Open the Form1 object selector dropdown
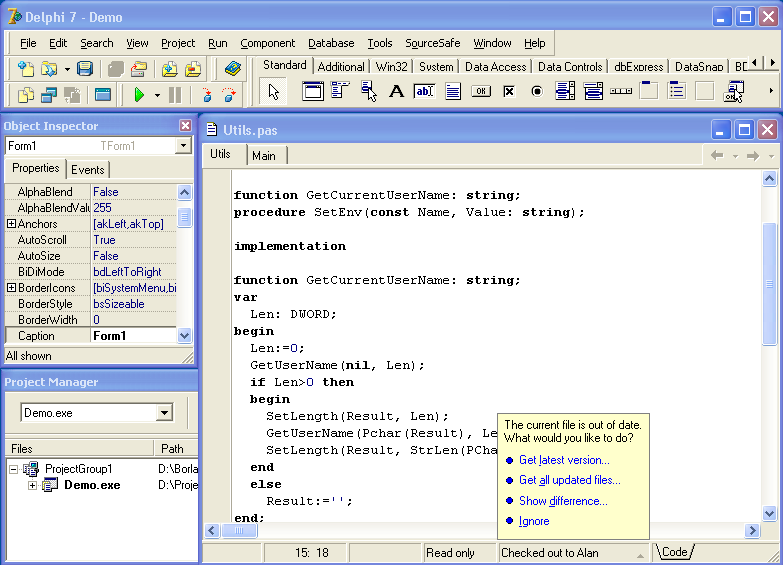Screen dimensions: 783x565 tap(183, 146)
